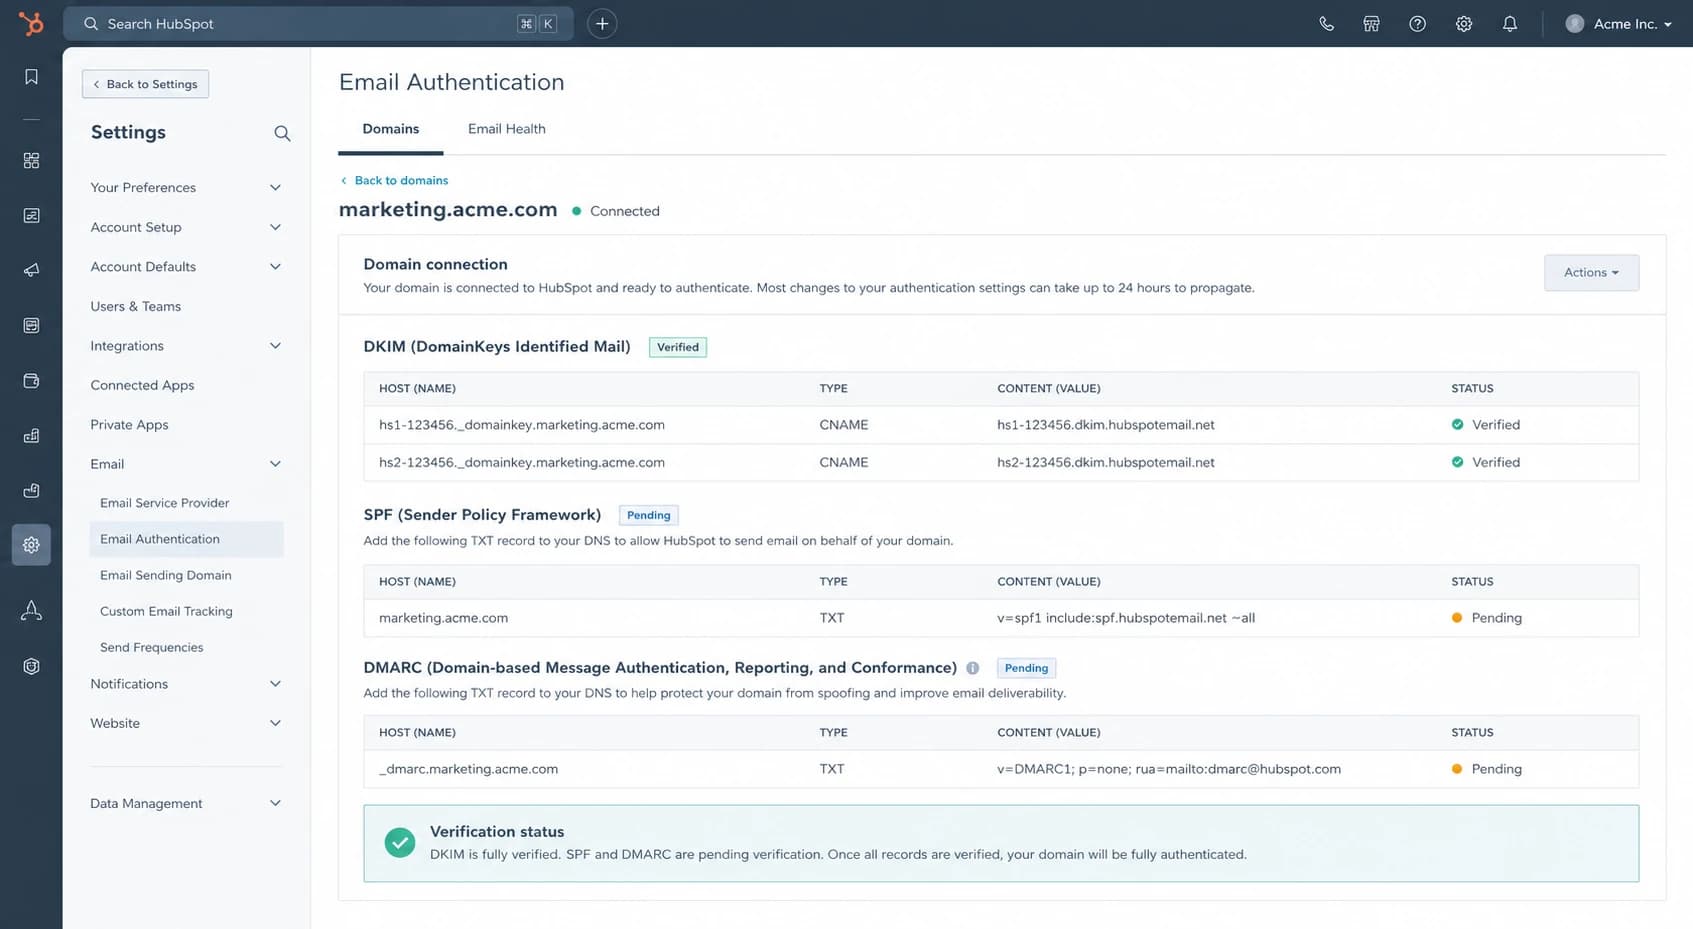Click SPF record content value
This screenshot has height=929, width=1693.
1126,618
